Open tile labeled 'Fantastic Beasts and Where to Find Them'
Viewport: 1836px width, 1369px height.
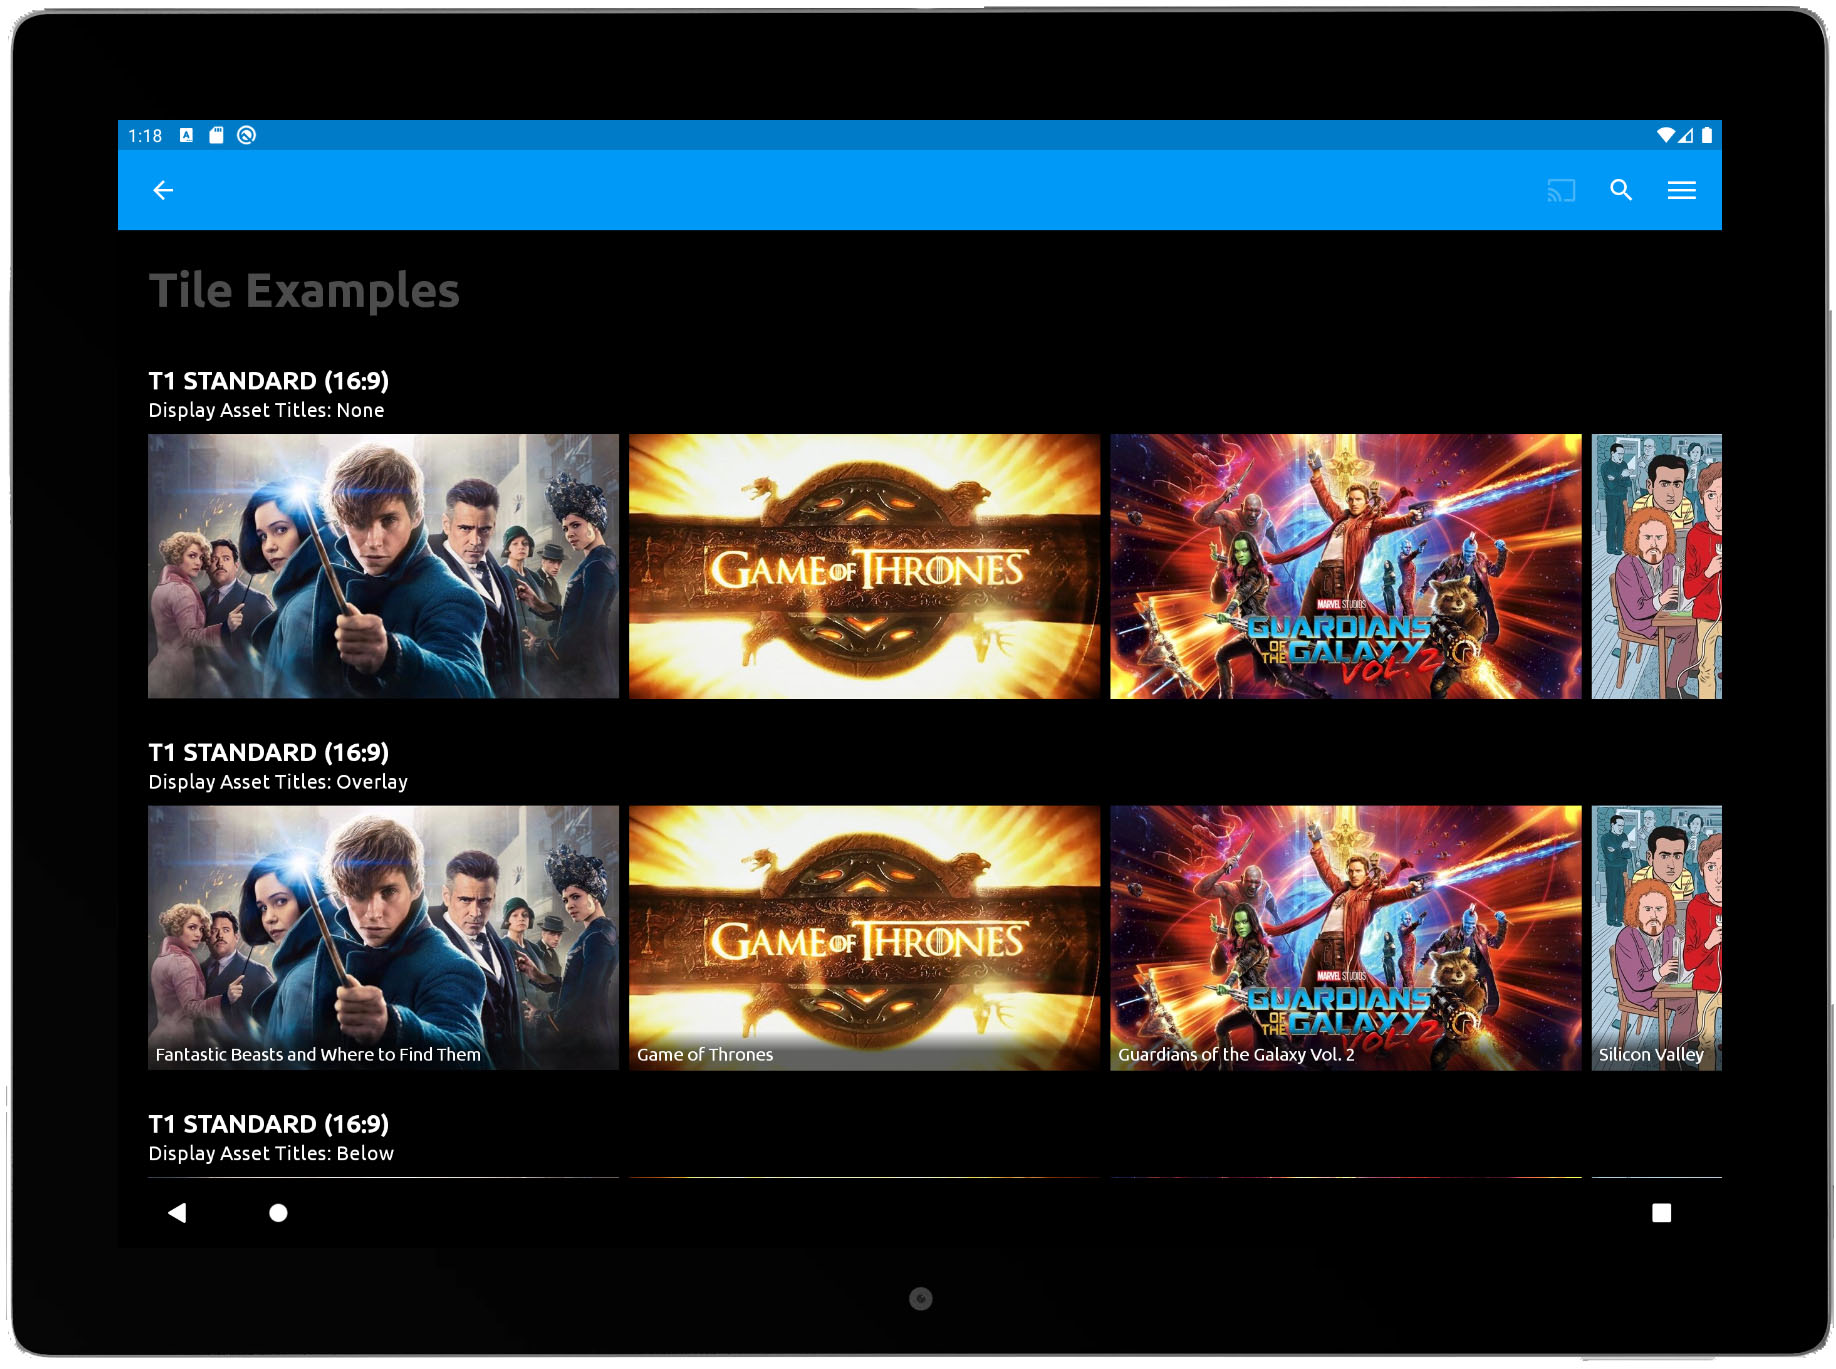click(x=384, y=938)
